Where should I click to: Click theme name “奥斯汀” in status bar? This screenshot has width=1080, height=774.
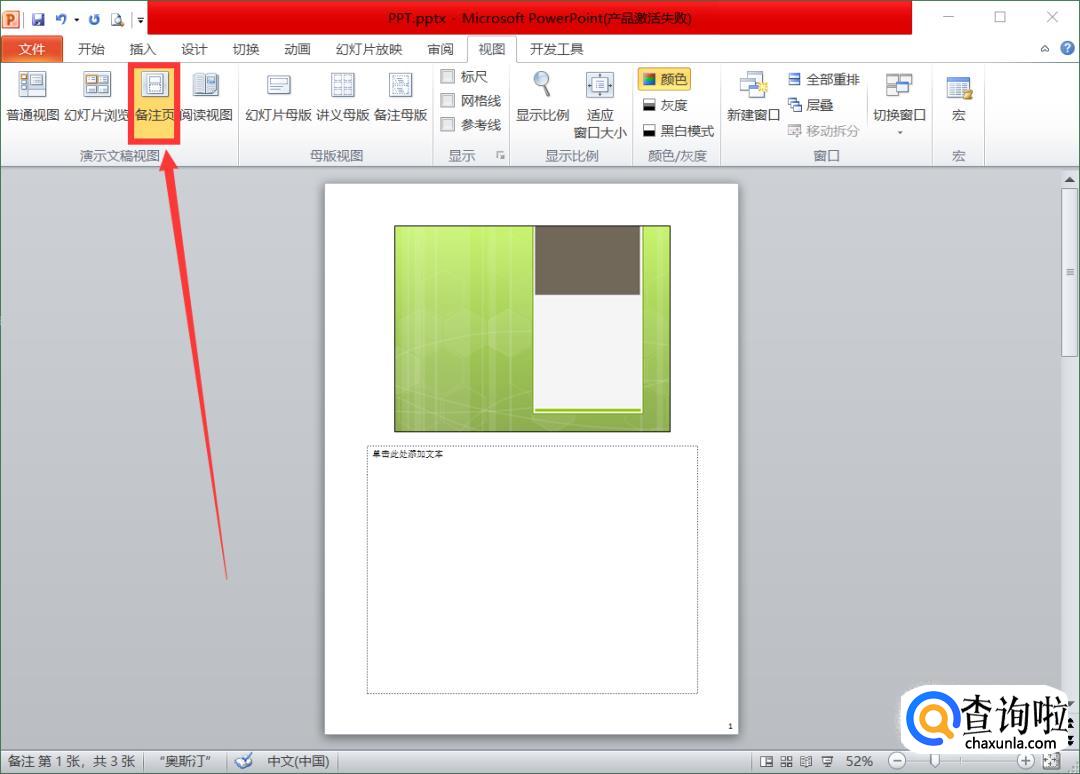tap(185, 761)
